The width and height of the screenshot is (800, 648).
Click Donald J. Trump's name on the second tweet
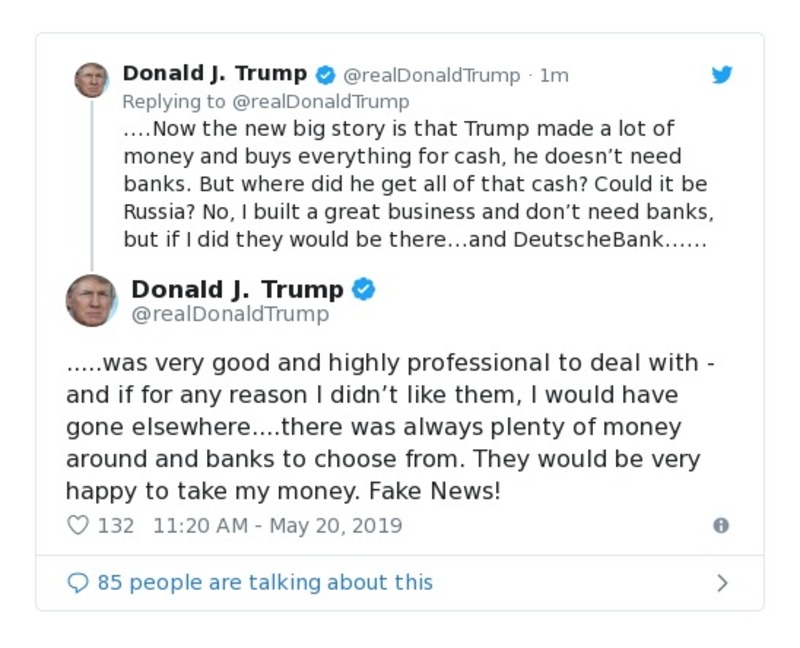coord(240,289)
